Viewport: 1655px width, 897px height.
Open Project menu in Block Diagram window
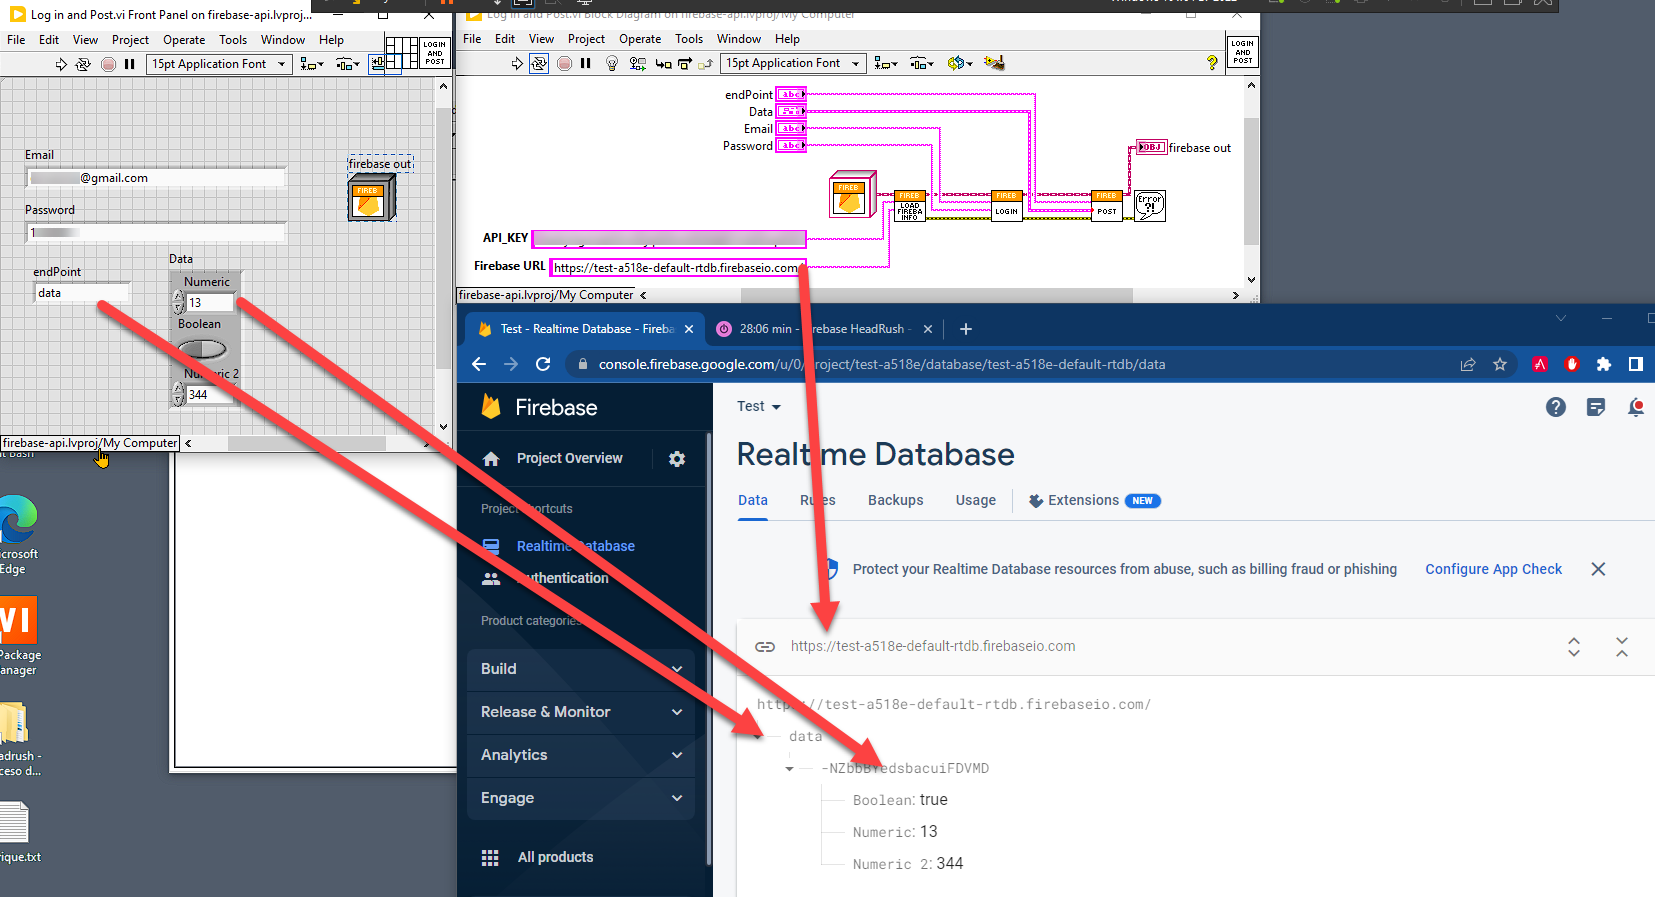click(586, 39)
